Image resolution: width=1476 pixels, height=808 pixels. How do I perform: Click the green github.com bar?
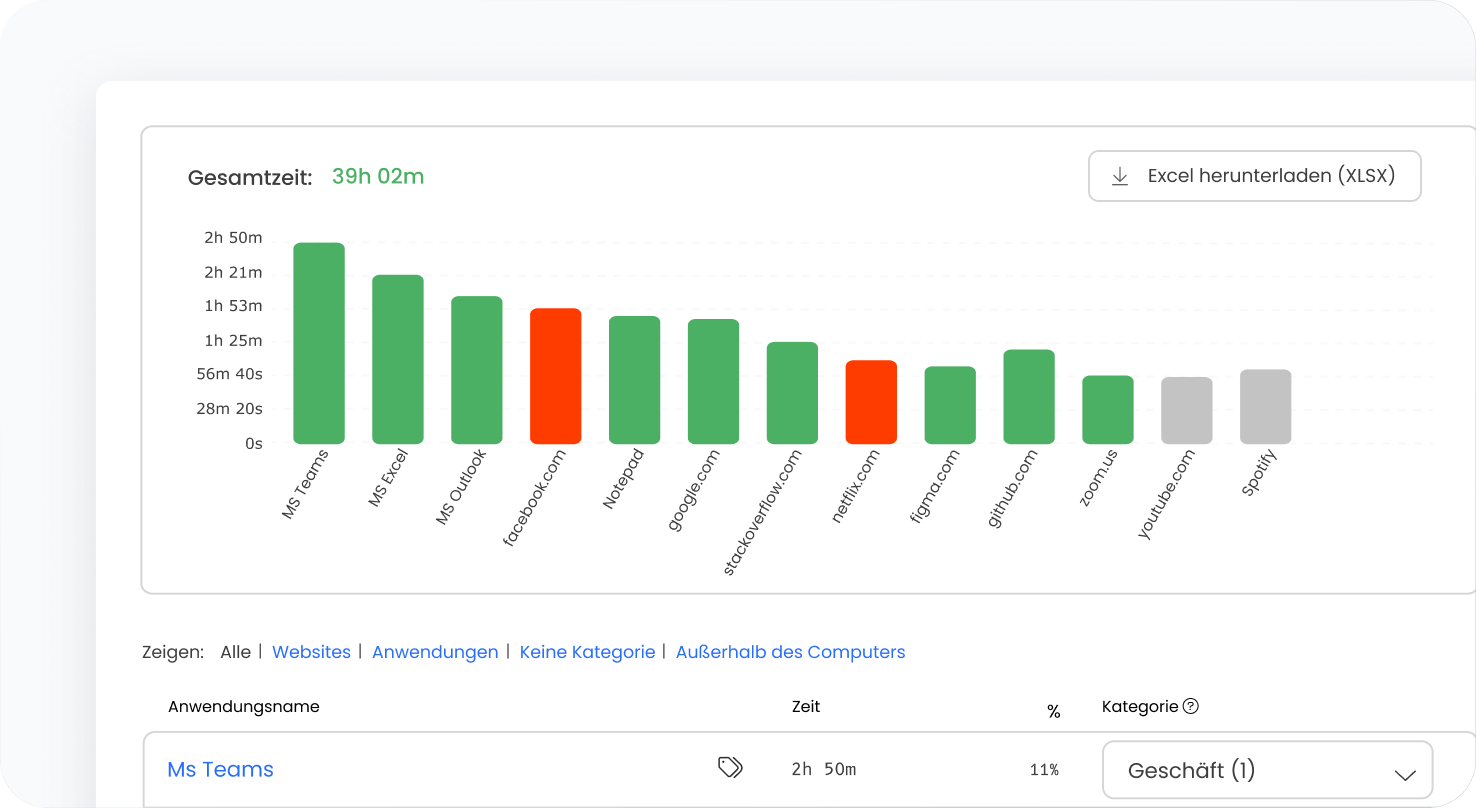[1029, 397]
